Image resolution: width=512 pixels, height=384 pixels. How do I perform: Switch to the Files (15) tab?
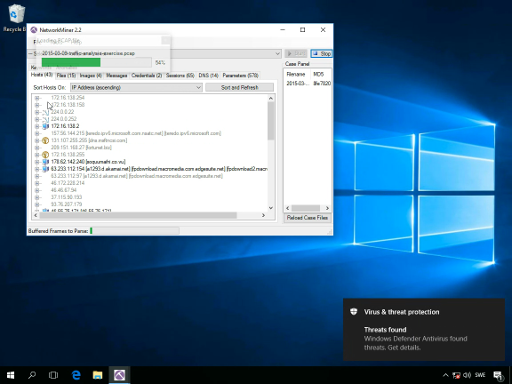tap(66, 76)
